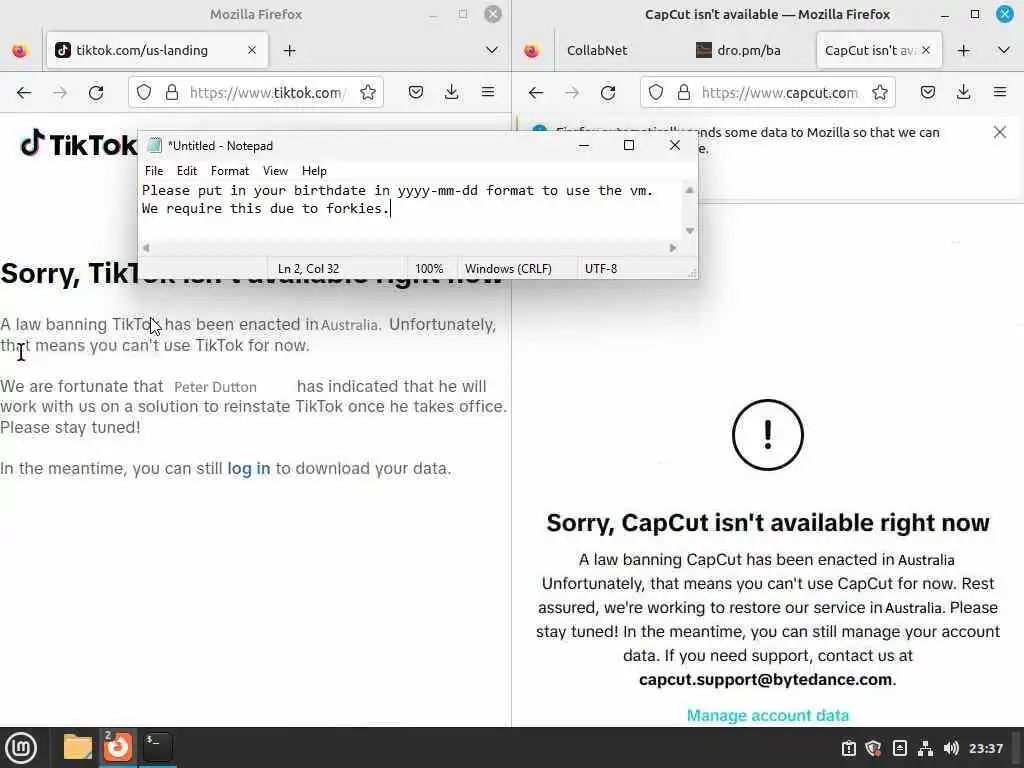The image size is (1024, 768).
Task: Click Notepad's vertical scrollbar up arrow
Action: coord(689,190)
